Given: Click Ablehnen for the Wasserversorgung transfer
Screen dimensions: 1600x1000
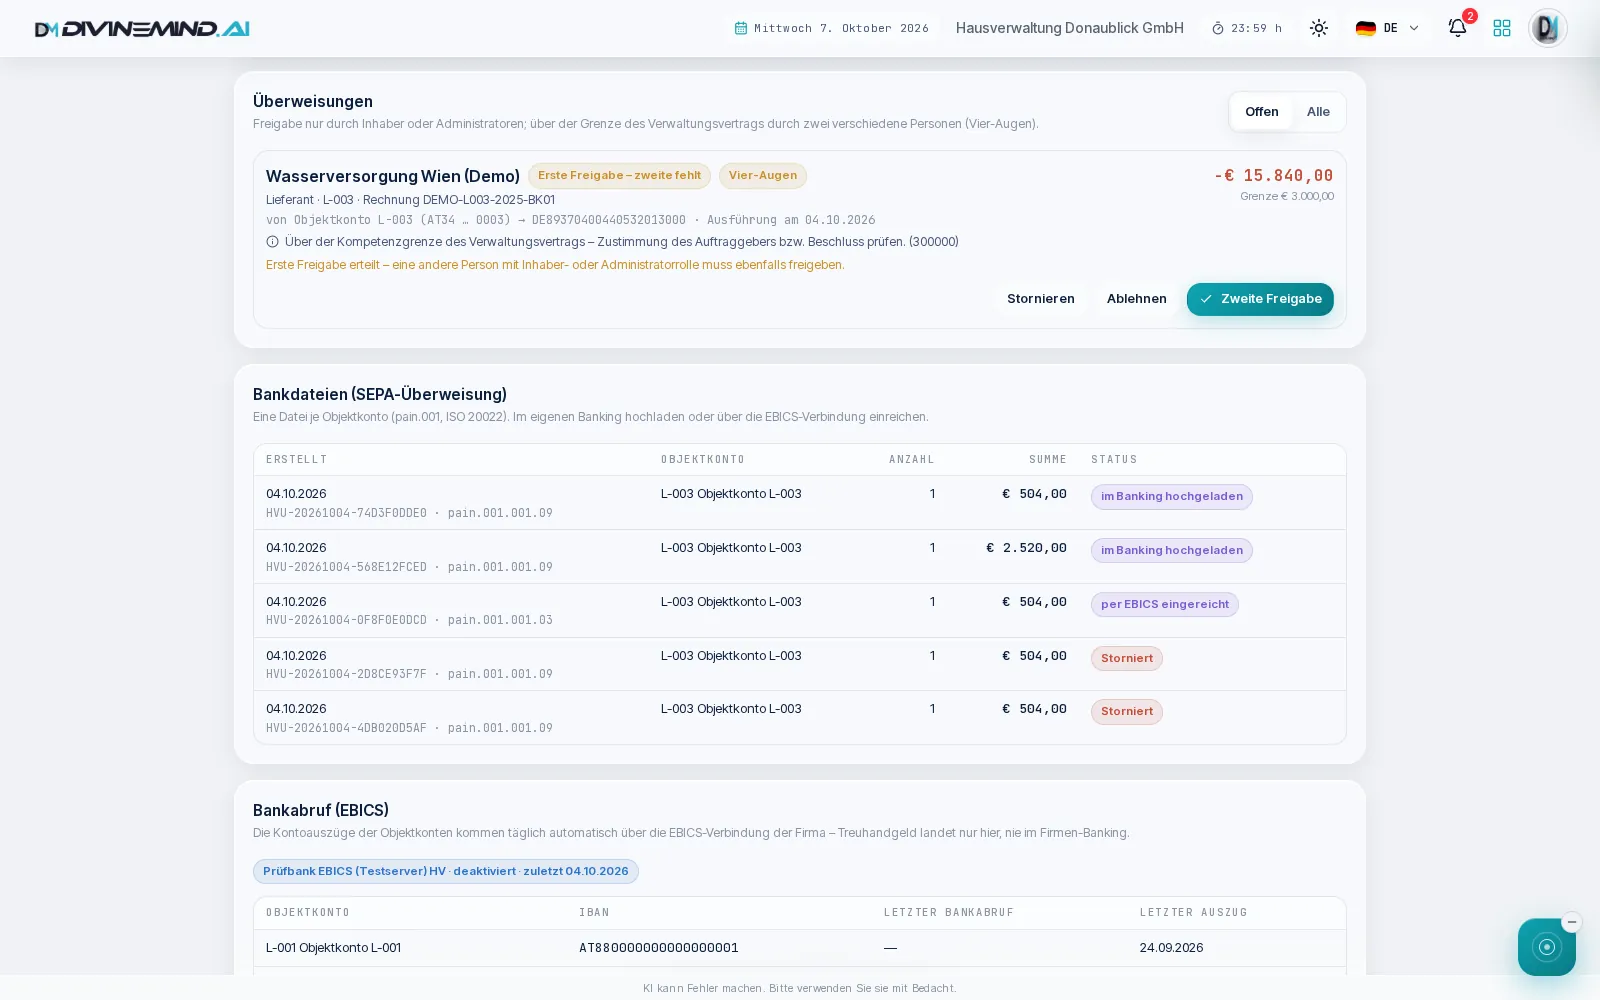Looking at the screenshot, I should point(1137,299).
